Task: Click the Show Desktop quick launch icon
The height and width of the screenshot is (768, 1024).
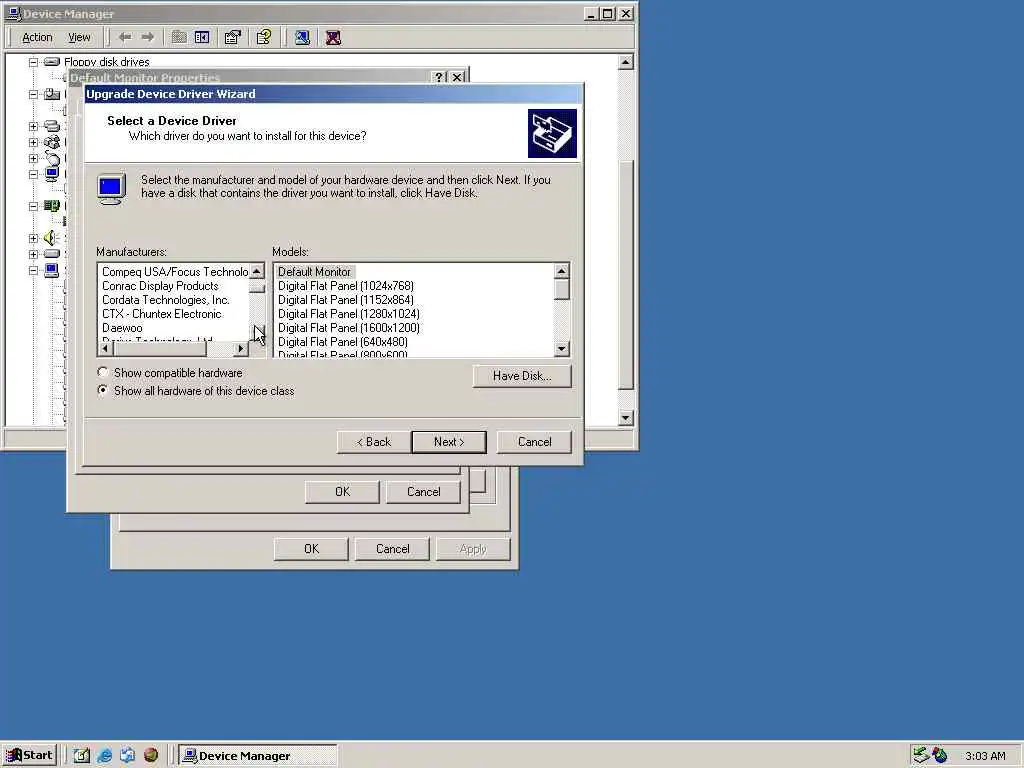Action: 81,756
